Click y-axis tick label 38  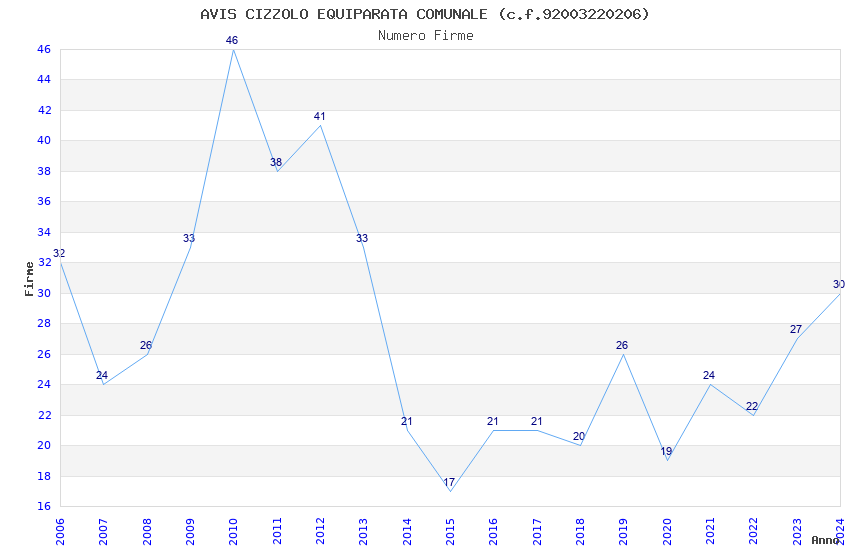(44, 171)
